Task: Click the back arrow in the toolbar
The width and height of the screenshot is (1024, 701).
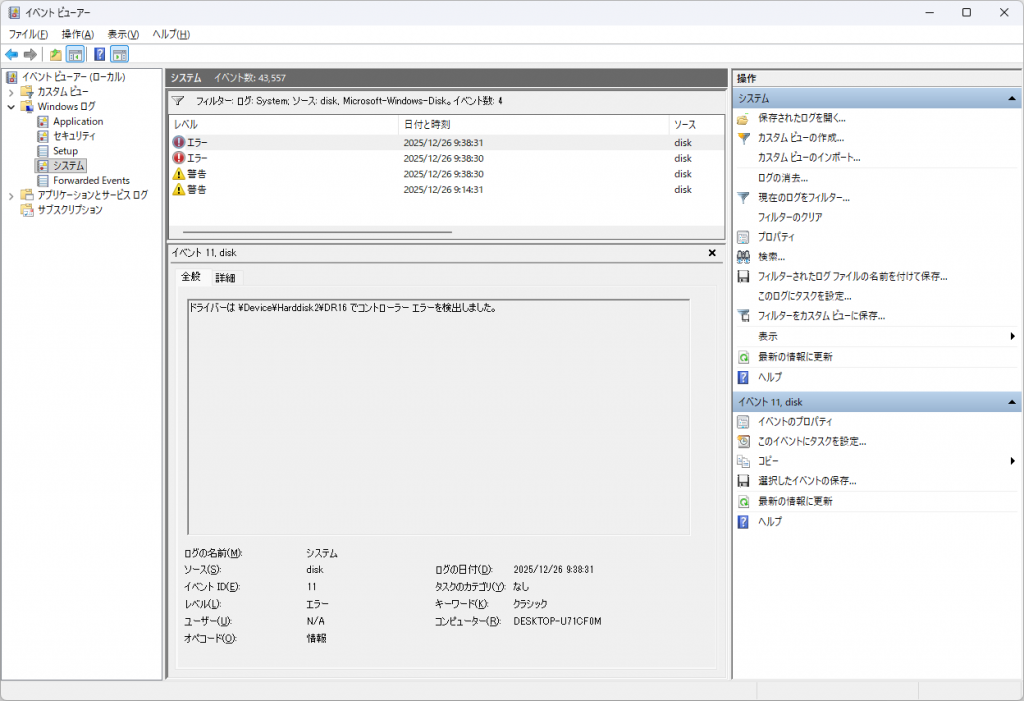Action: 11,54
